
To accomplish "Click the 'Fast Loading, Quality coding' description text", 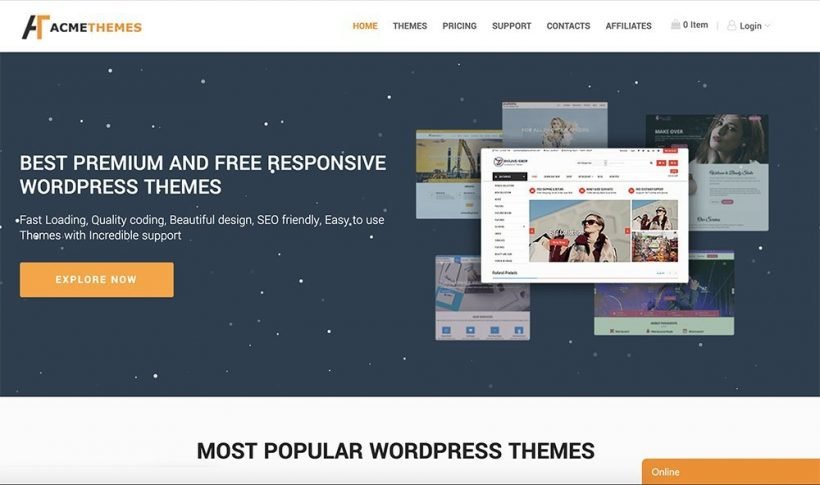I will coord(202,228).
